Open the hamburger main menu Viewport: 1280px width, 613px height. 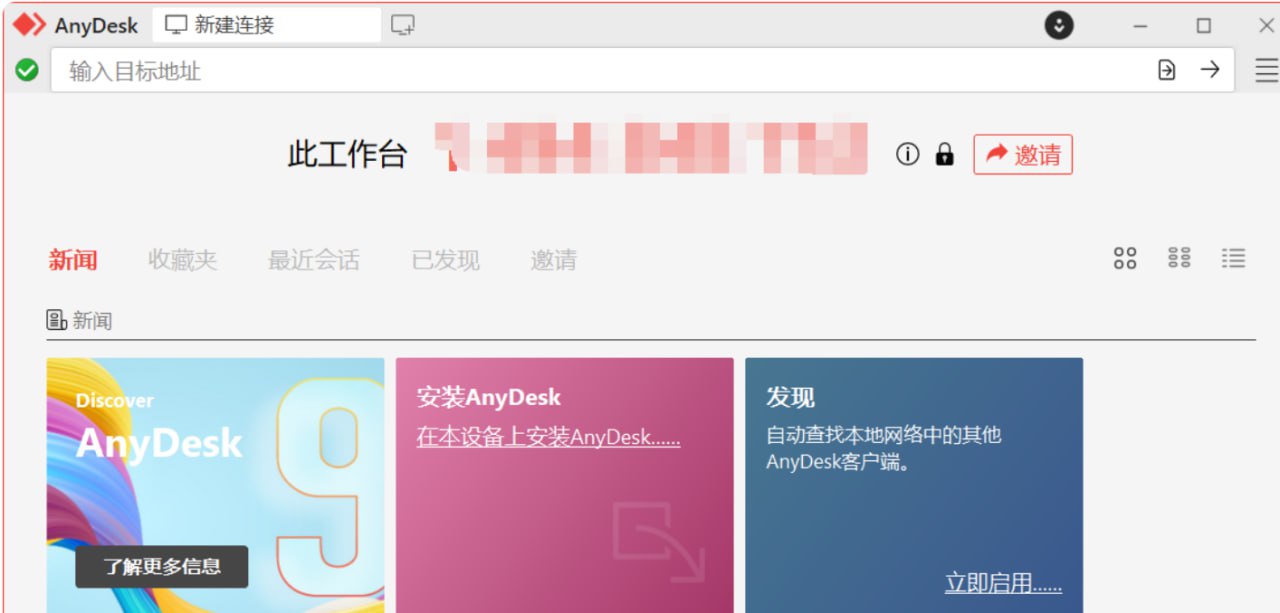click(x=1266, y=70)
